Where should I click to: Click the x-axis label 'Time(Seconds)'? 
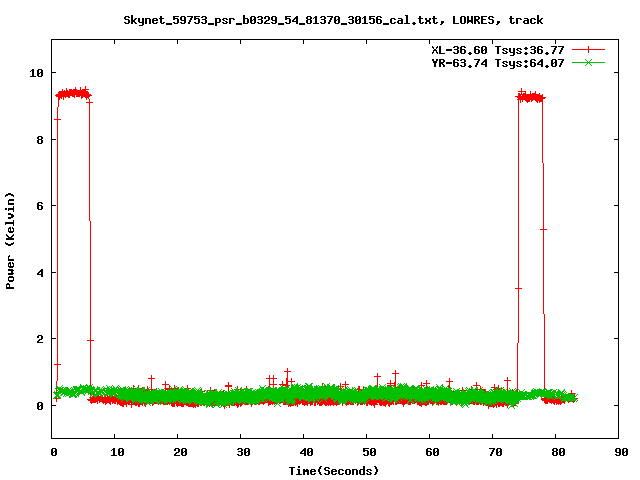pos(333,471)
